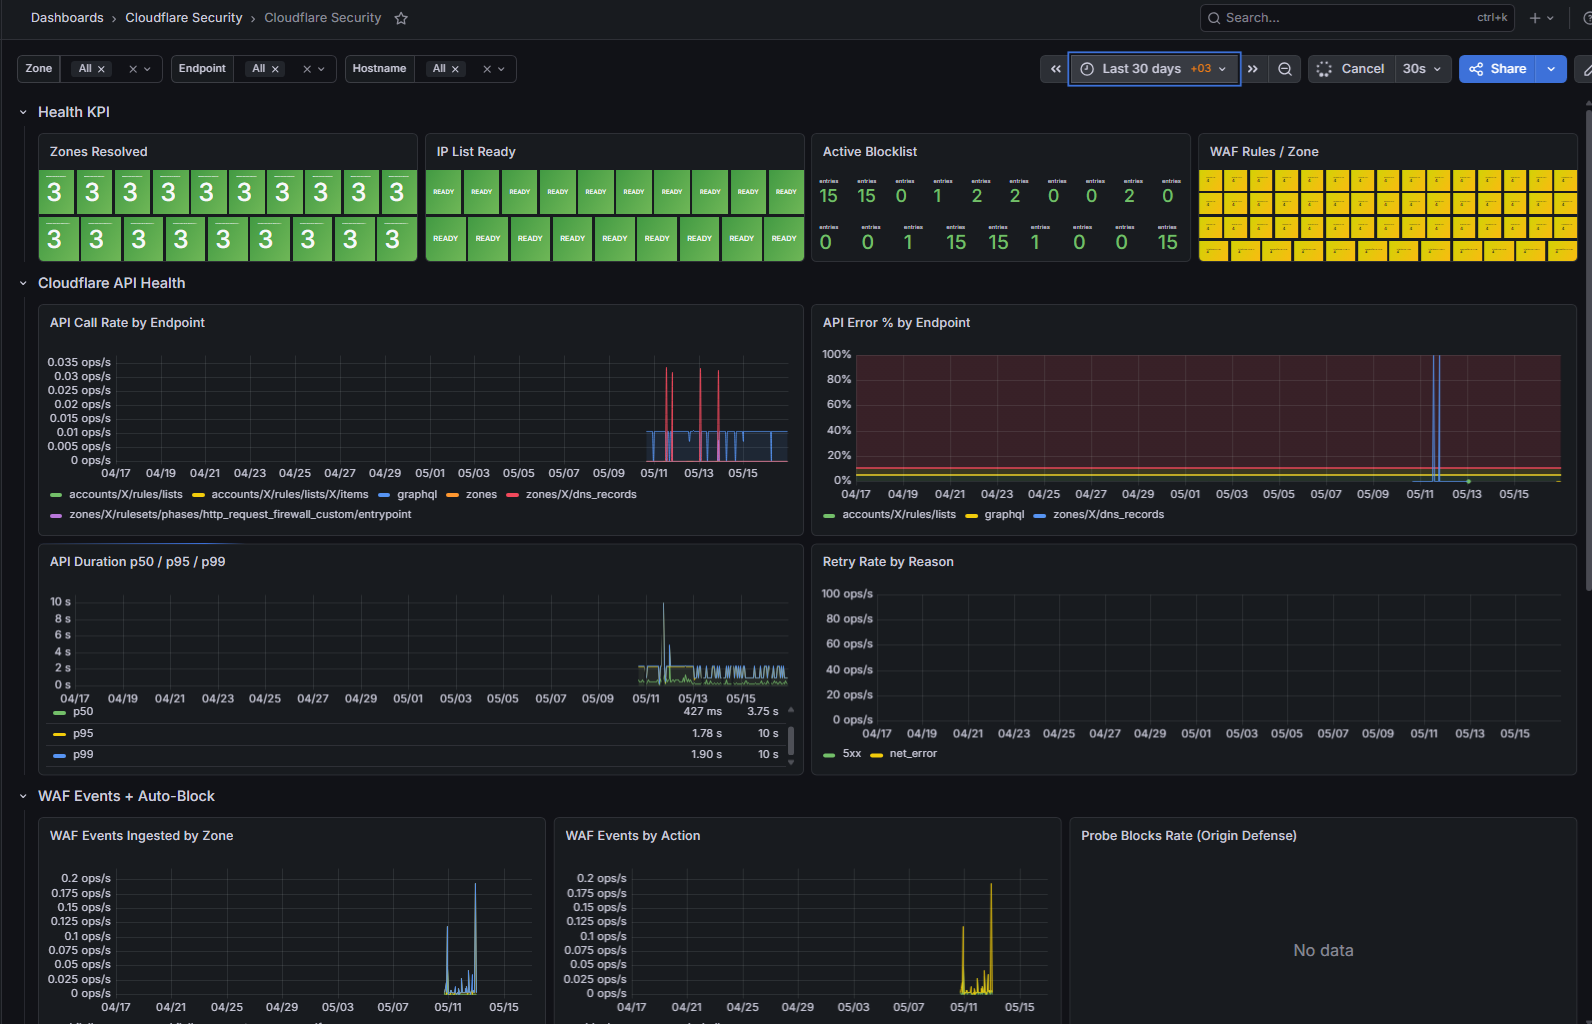Open the Last 30 days time picker
The width and height of the screenshot is (1592, 1024).
click(x=1154, y=69)
